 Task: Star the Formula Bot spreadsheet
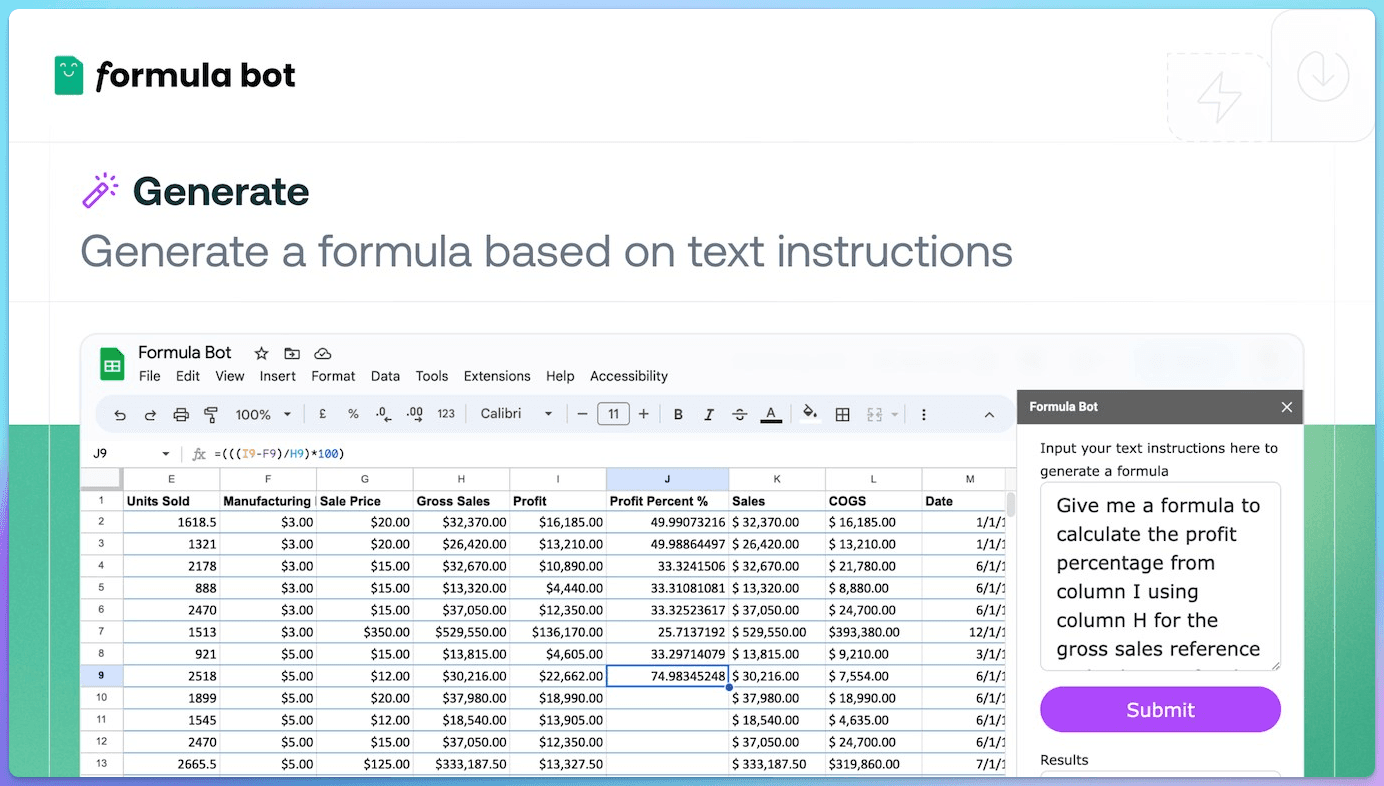tap(261, 353)
